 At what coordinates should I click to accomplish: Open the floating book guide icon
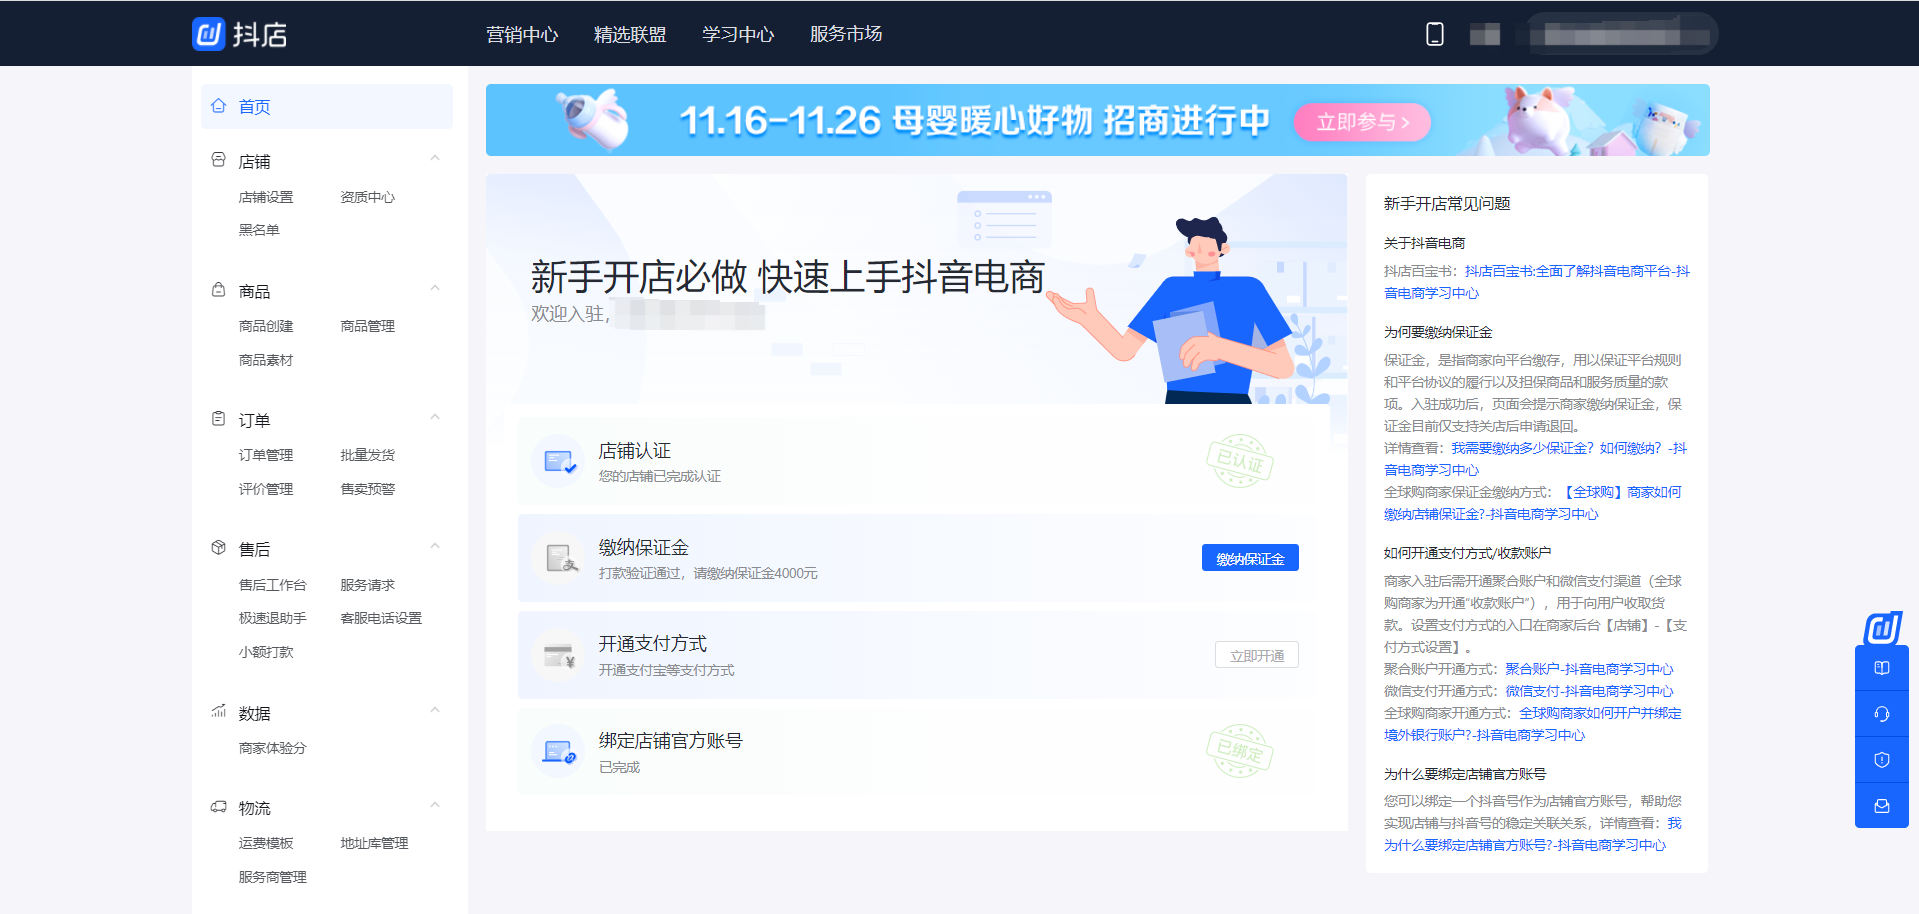(x=1882, y=668)
